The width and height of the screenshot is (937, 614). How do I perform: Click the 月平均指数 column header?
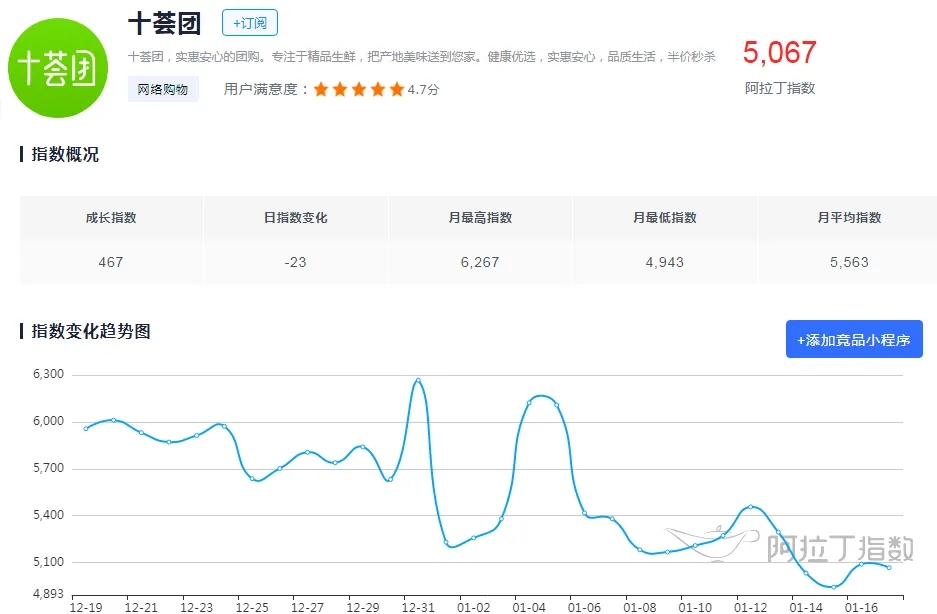849,218
